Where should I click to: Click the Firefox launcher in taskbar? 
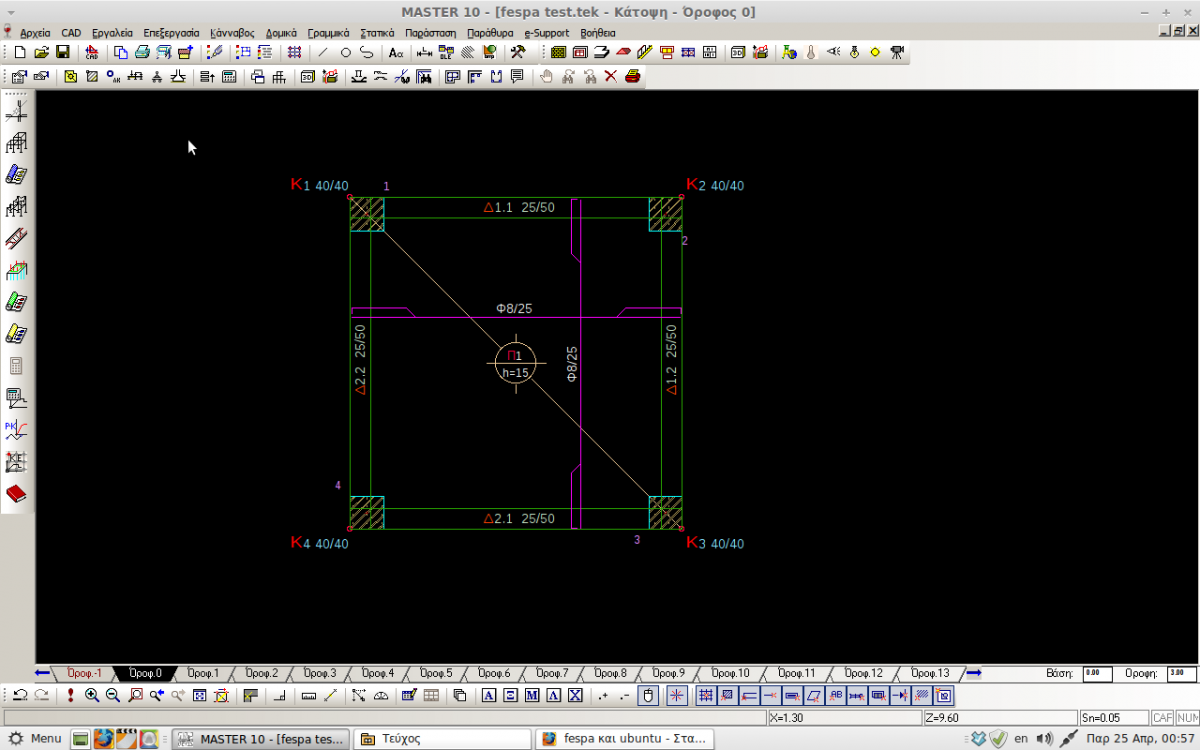coord(104,739)
